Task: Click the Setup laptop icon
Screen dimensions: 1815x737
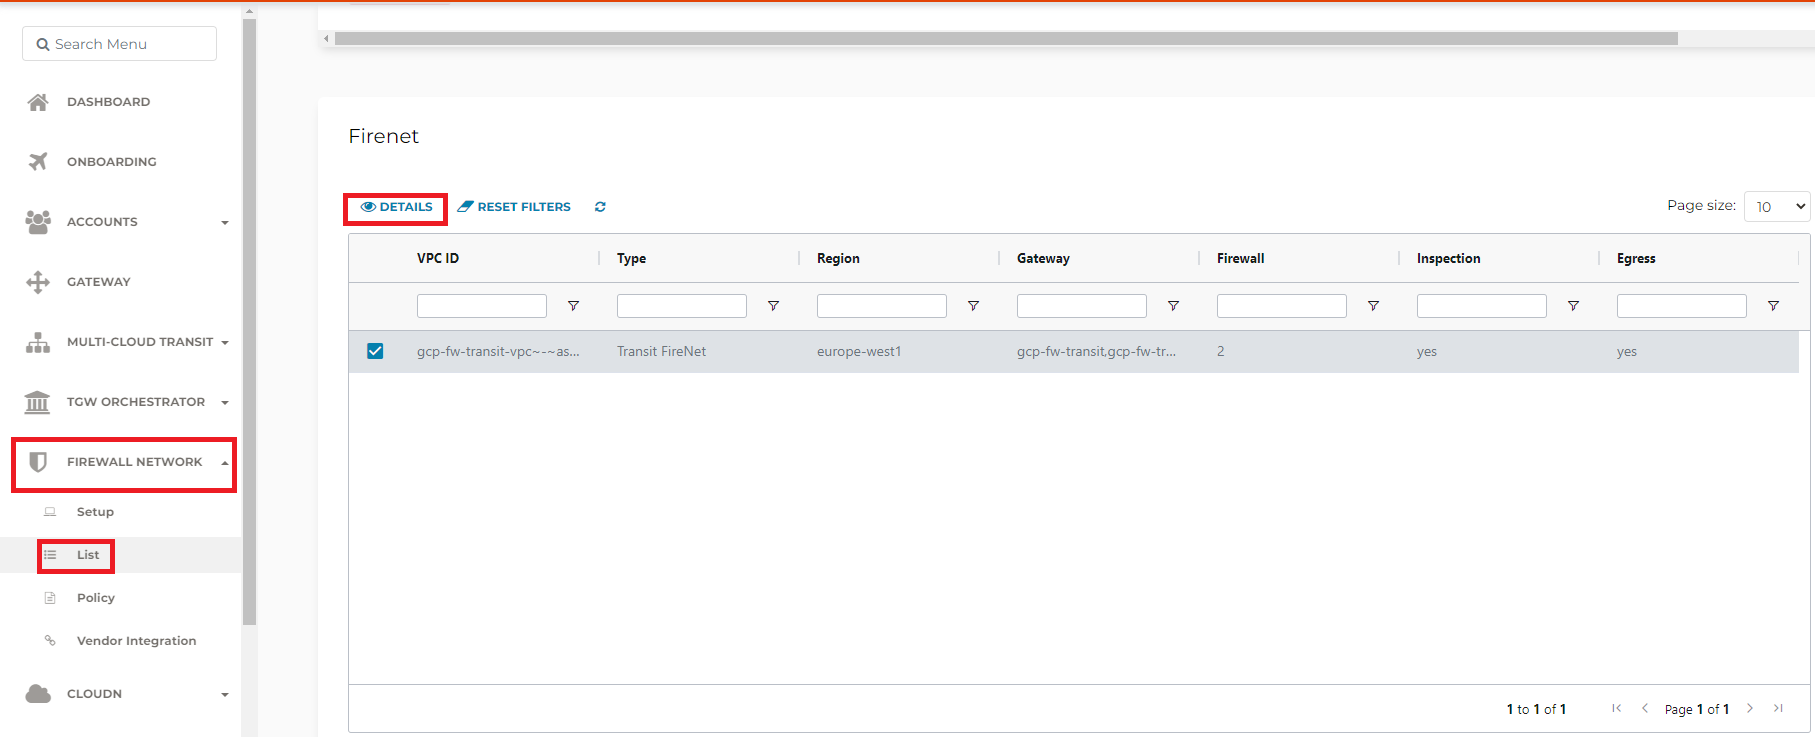Action: [x=50, y=512]
